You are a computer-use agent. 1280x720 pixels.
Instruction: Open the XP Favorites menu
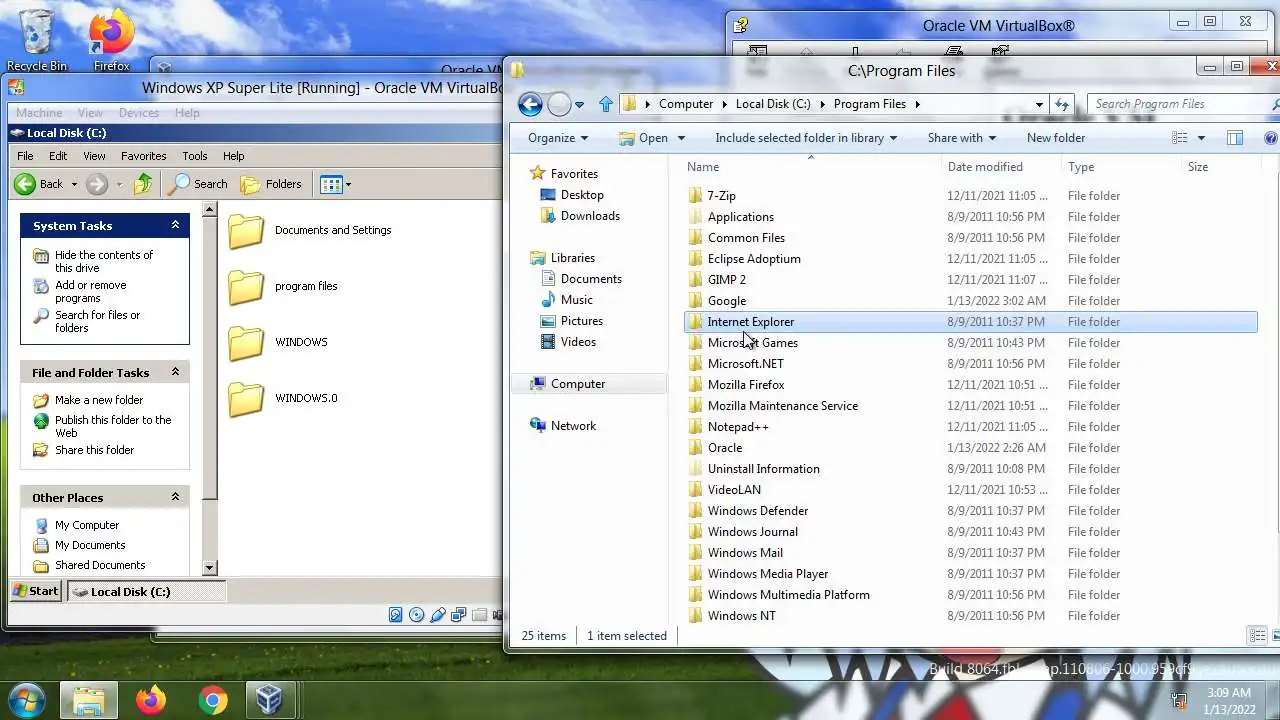coord(144,156)
